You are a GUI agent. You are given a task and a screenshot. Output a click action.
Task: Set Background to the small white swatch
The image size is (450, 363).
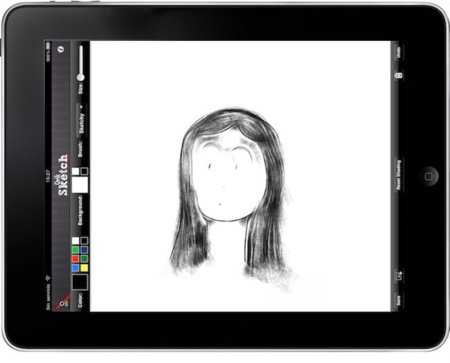pos(76,171)
